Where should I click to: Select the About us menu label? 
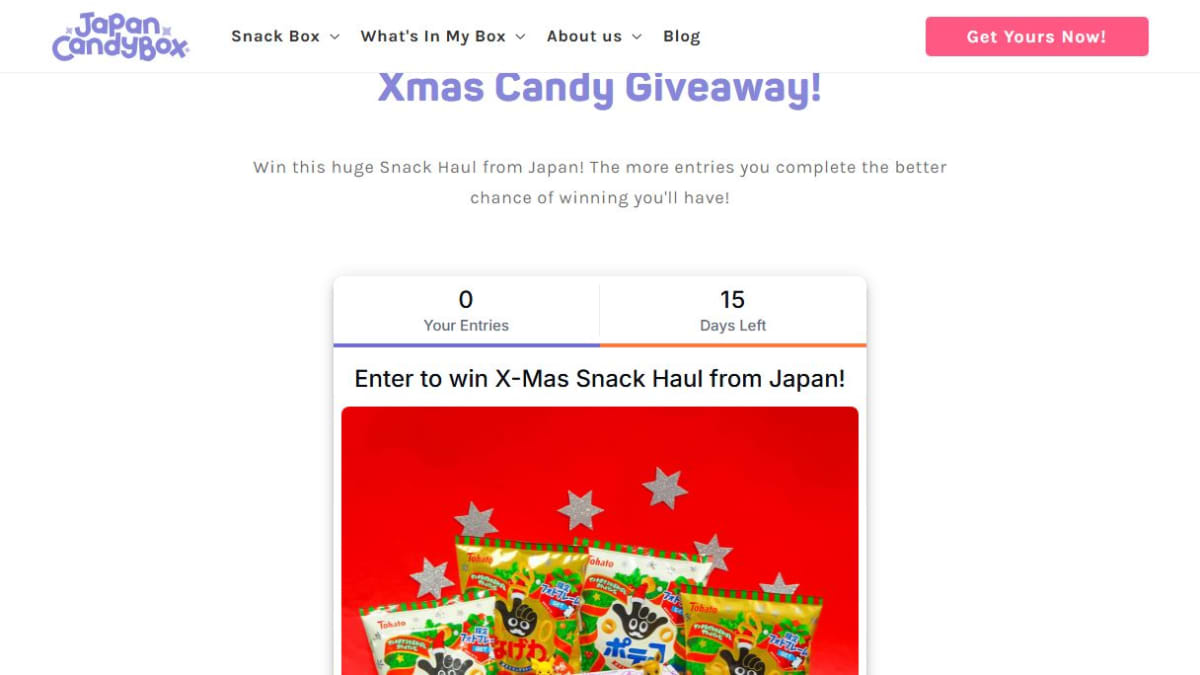pyautogui.click(x=584, y=36)
